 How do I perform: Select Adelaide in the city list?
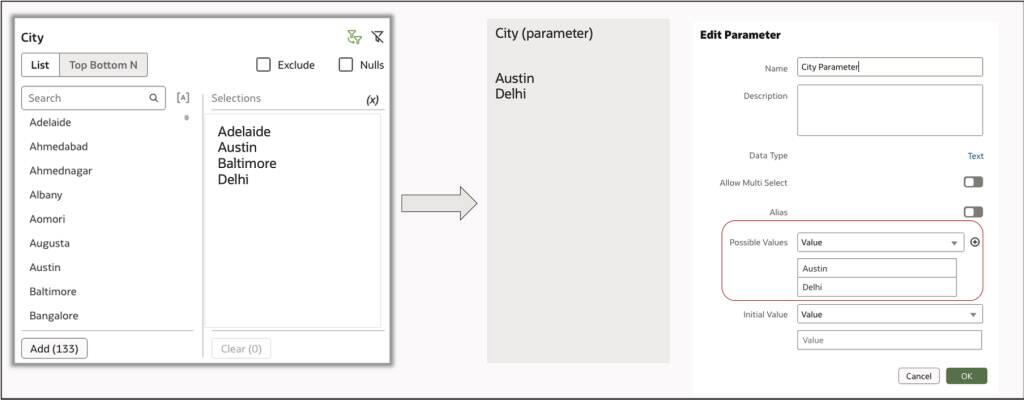pos(50,122)
